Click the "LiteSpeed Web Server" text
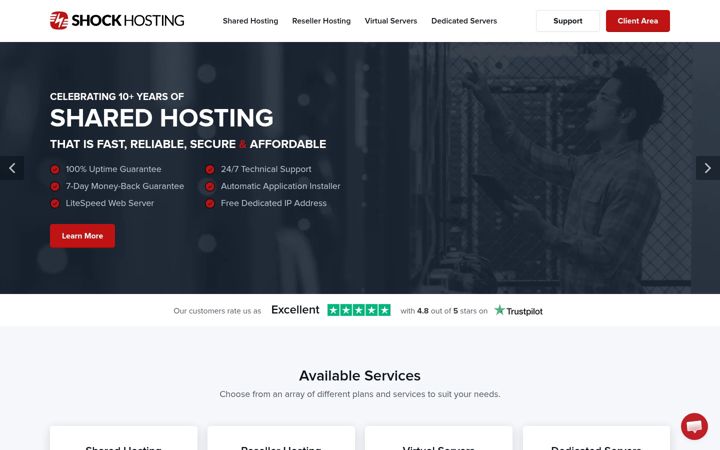This screenshot has width=720, height=450. coord(110,203)
